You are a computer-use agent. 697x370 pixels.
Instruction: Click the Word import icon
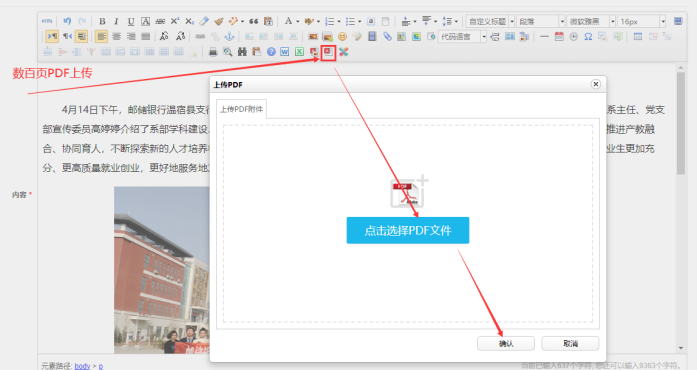point(284,52)
